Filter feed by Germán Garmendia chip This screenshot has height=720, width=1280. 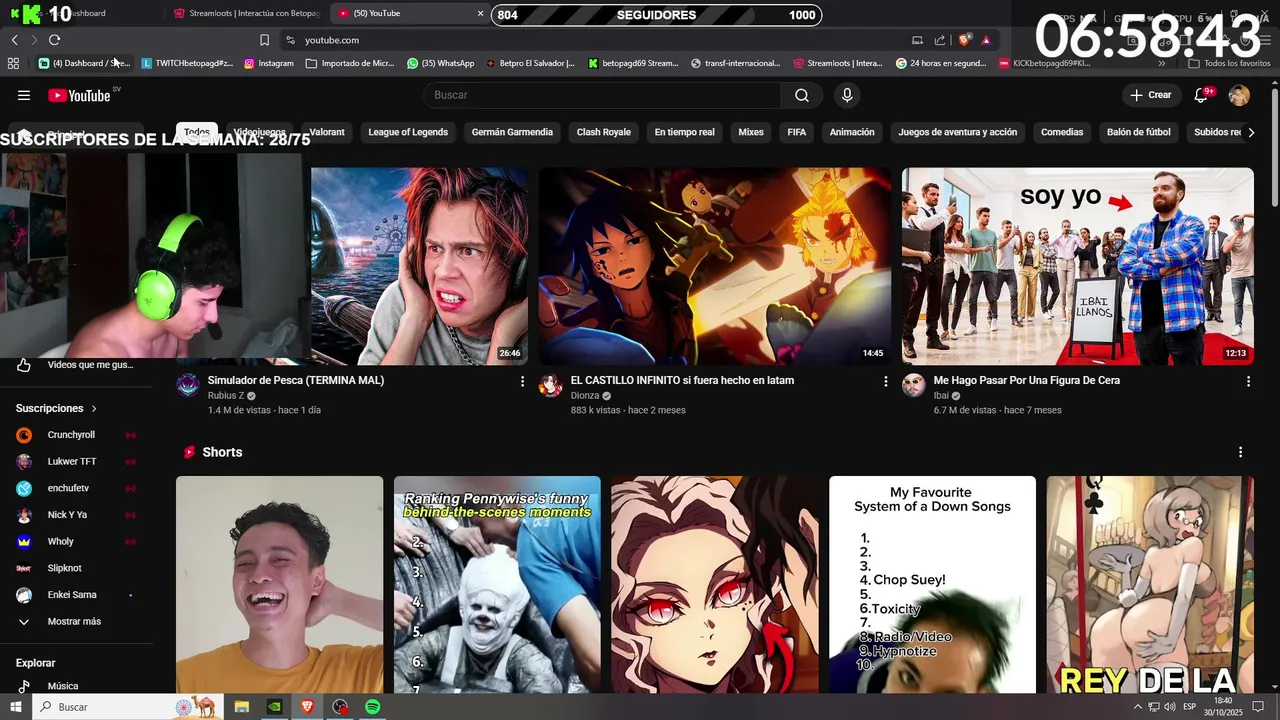click(x=512, y=132)
